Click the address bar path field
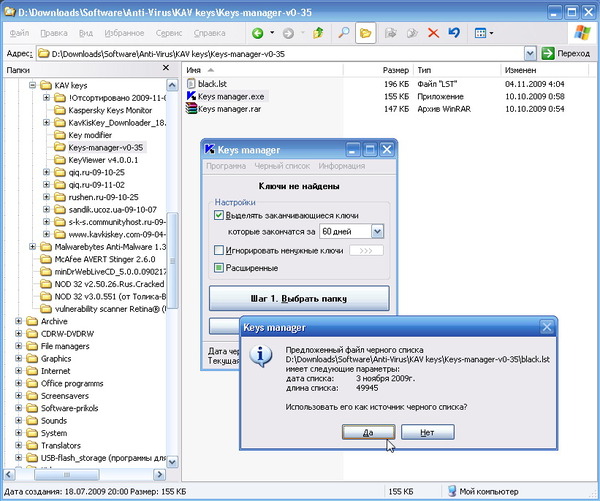The height and width of the screenshot is (501, 600). pyautogui.click(x=280, y=54)
